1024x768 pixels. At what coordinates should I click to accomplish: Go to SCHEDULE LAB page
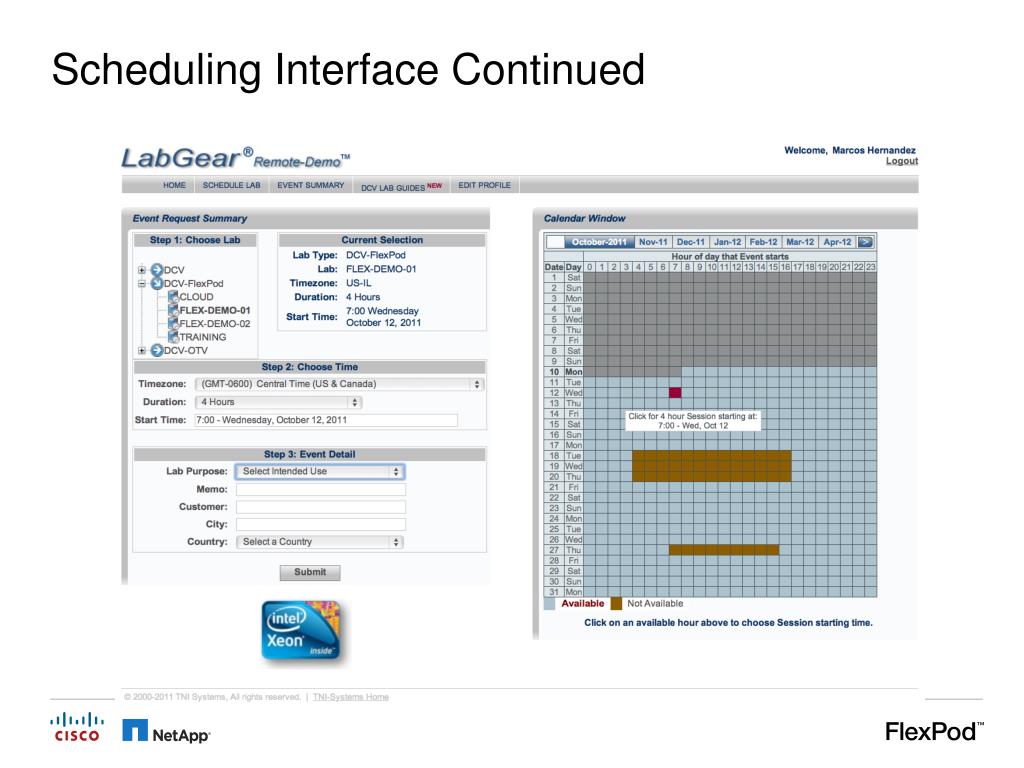tap(231, 185)
